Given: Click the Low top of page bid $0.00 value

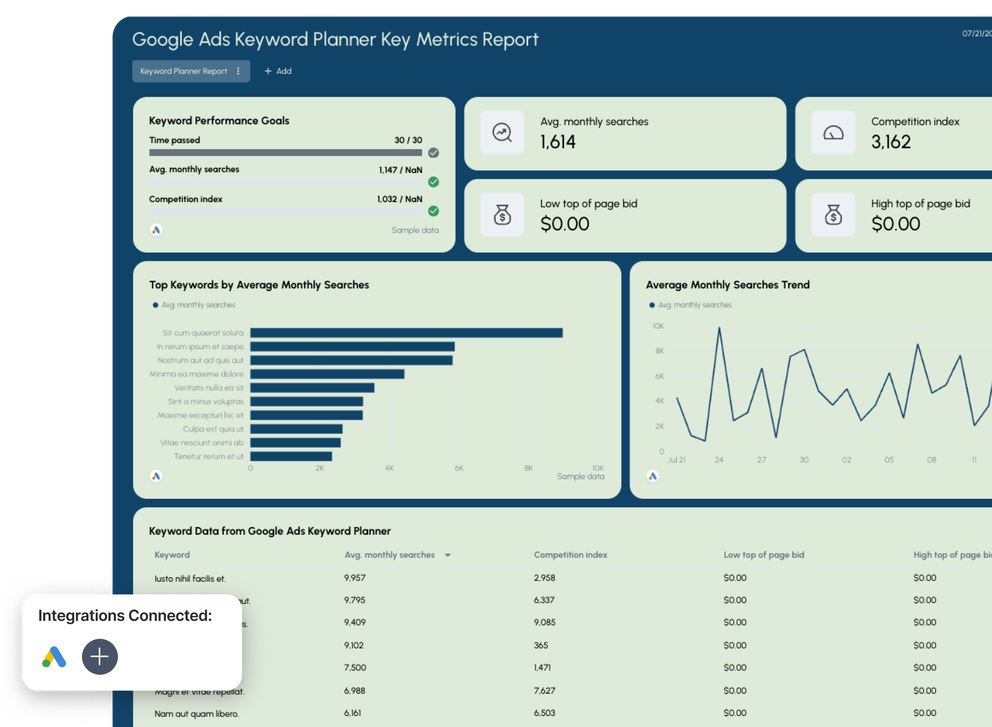Looking at the screenshot, I should click(564, 224).
